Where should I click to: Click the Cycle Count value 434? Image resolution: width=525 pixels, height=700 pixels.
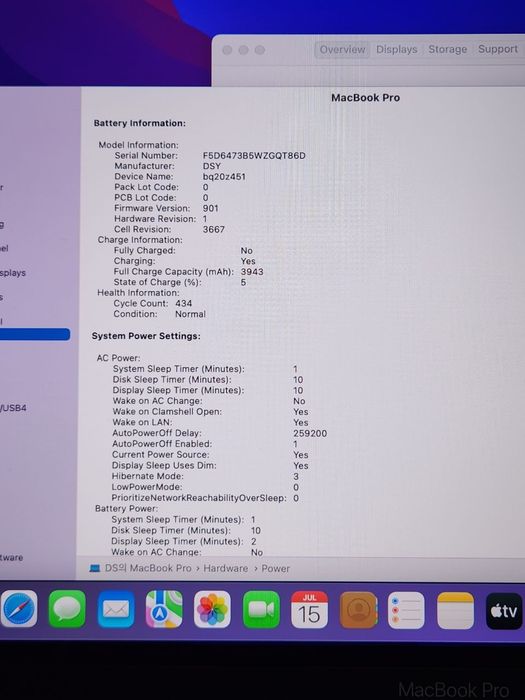click(x=183, y=303)
